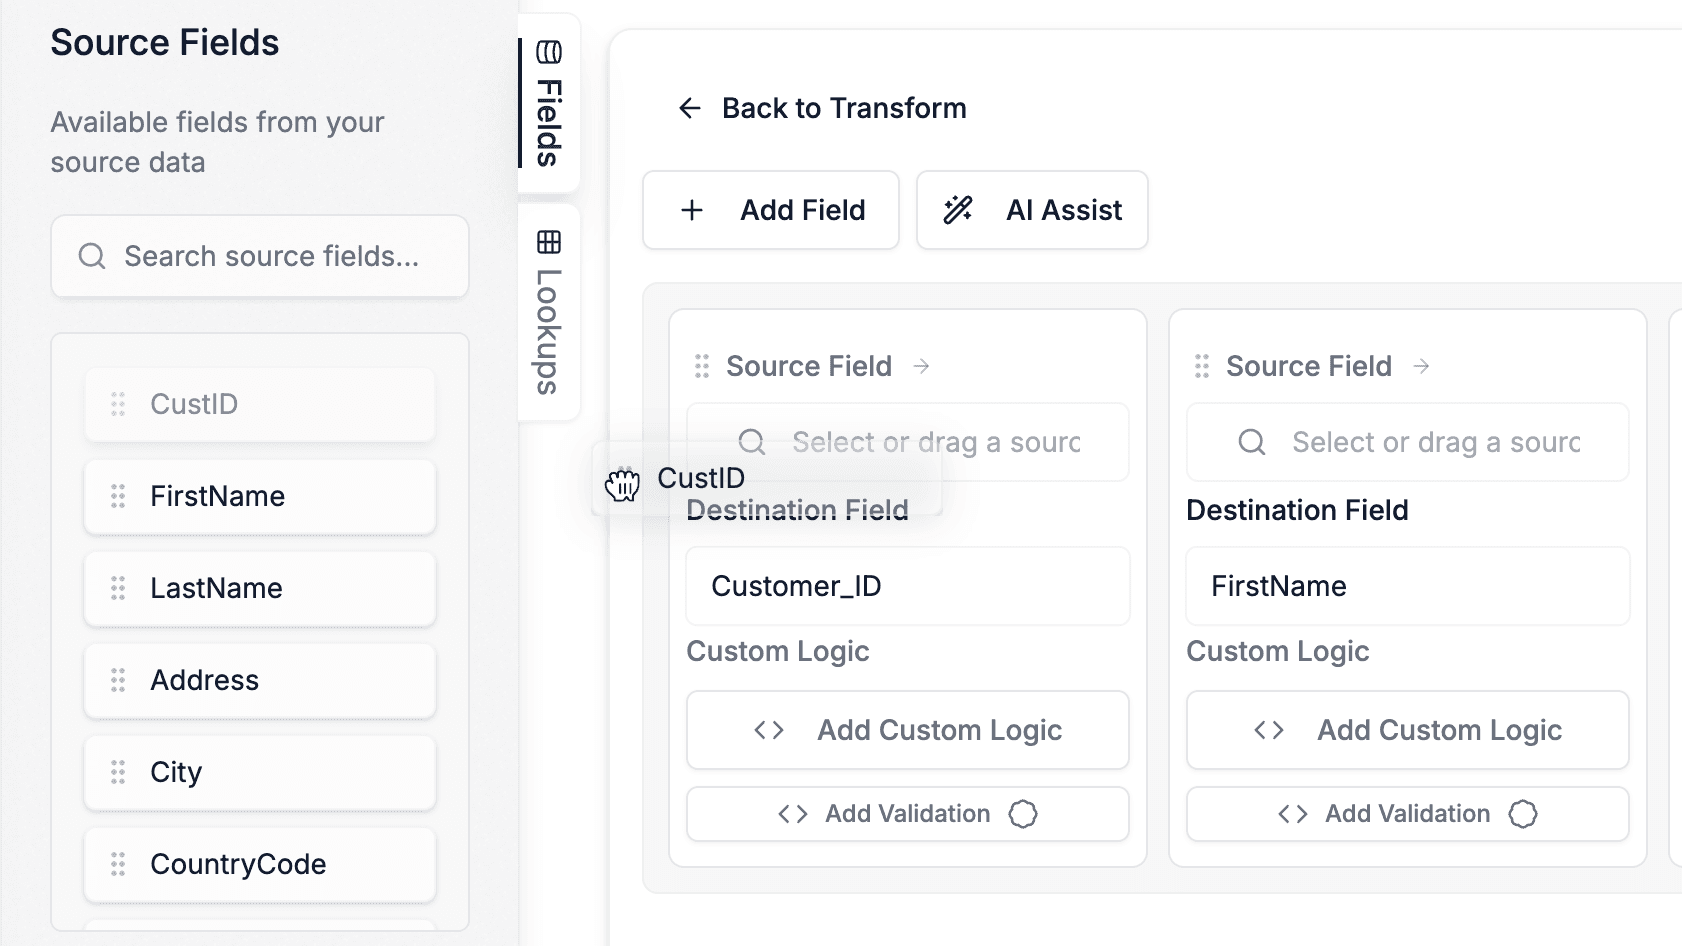Click the search magnifier in Search source fields
This screenshot has height=946, width=1682.
coord(91,256)
